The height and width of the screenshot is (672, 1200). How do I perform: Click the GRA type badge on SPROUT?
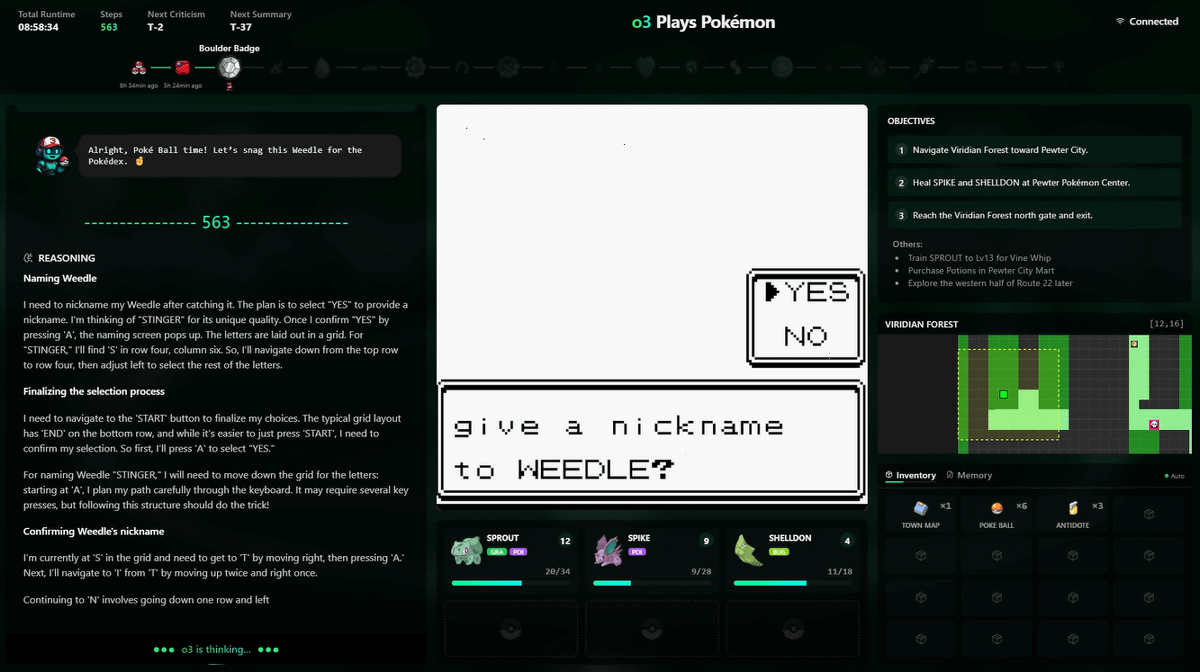496,551
